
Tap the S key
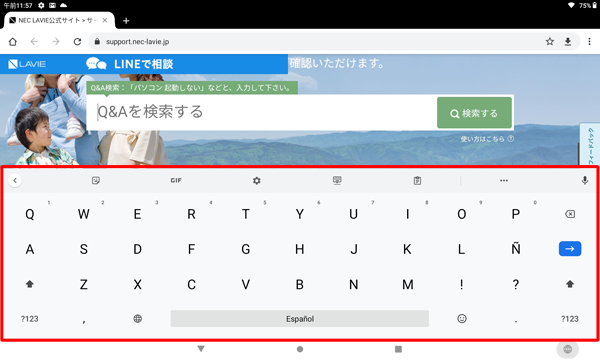[x=83, y=249]
